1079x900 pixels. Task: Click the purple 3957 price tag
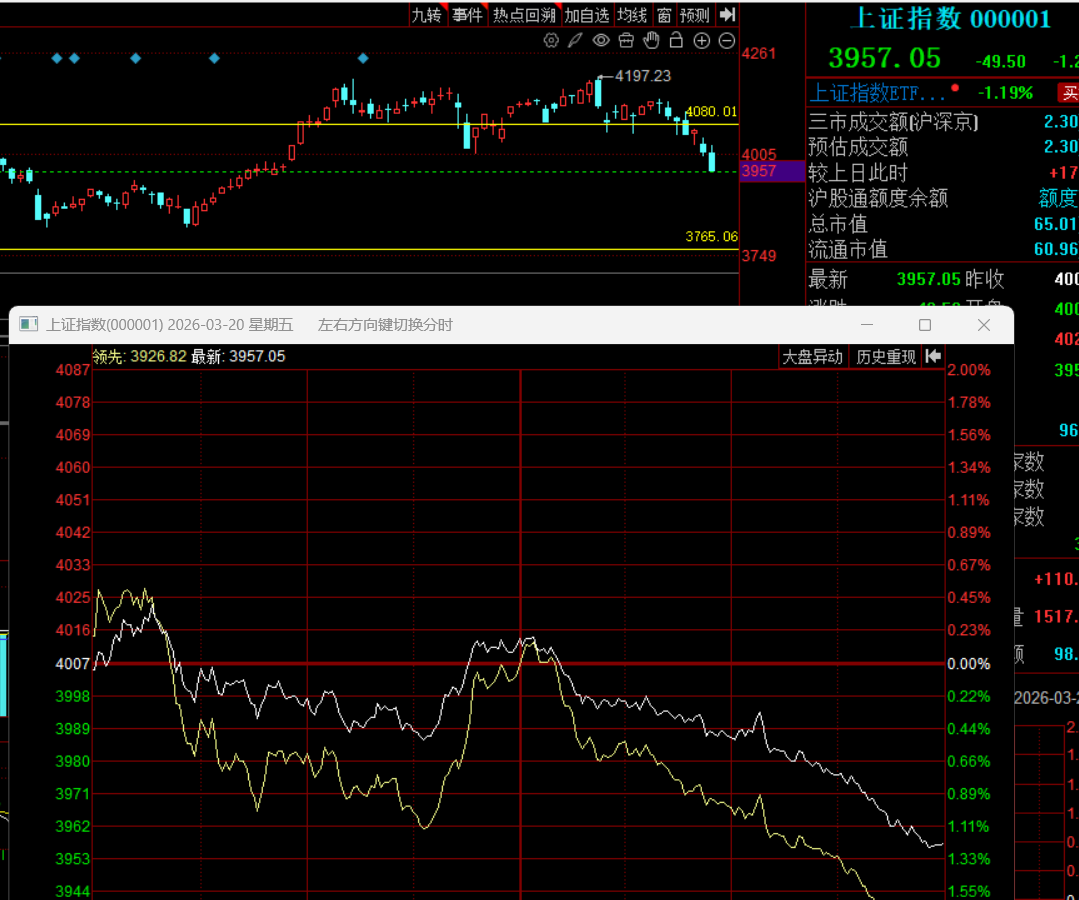pos(772,171)
